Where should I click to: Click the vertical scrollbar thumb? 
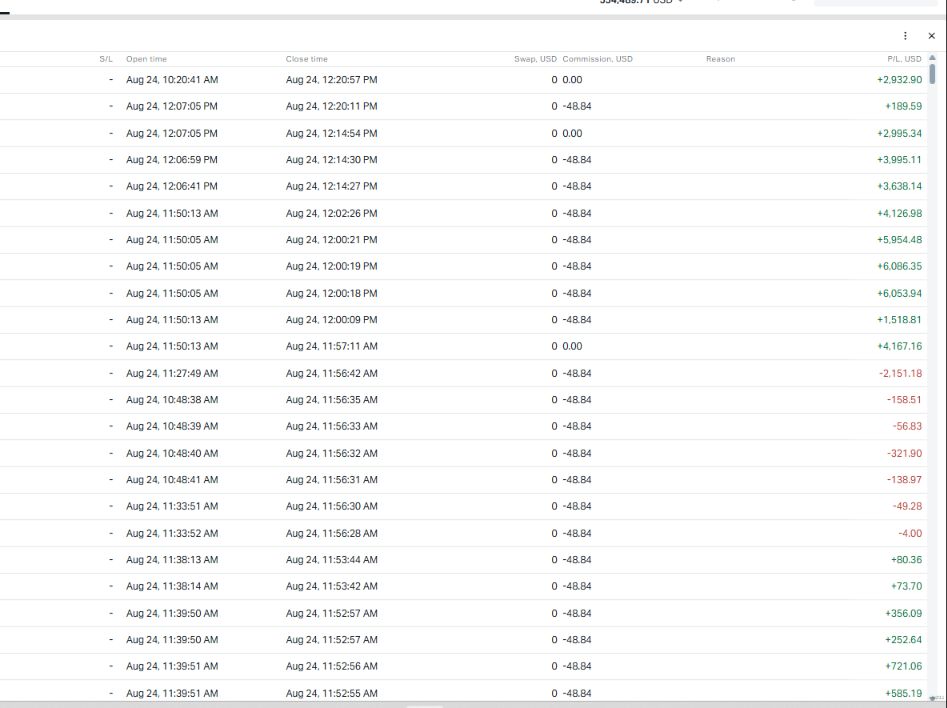pos(932,73)
